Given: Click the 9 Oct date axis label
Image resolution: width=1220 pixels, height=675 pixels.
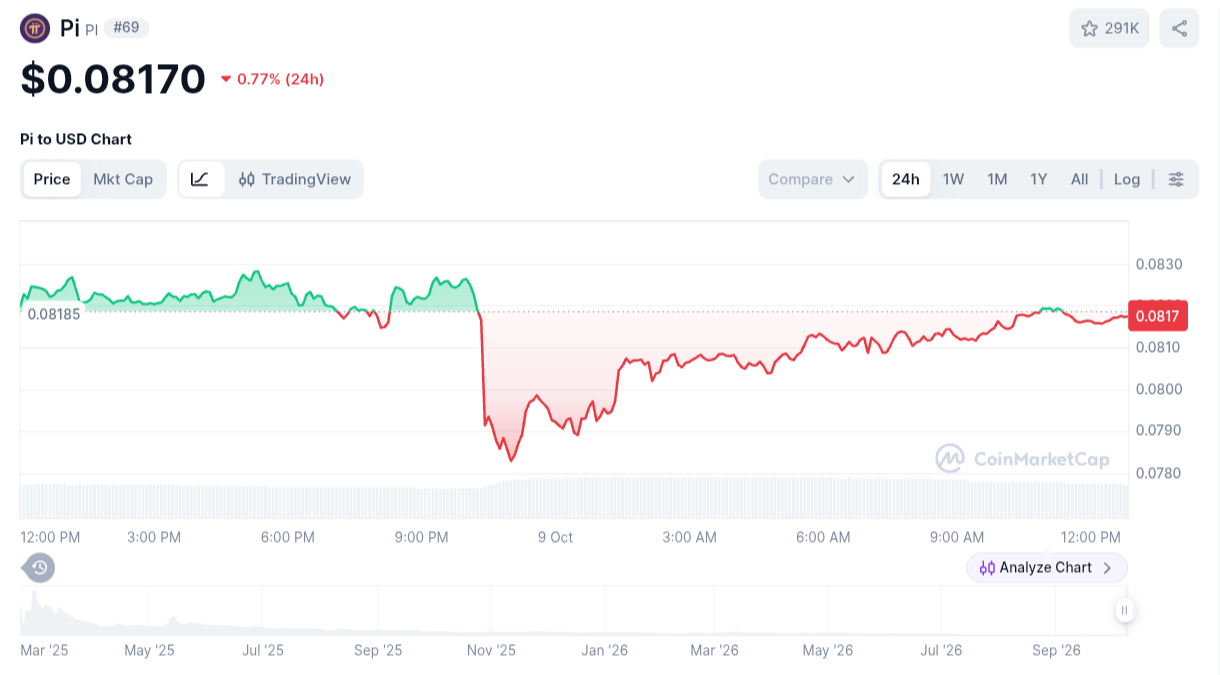Looking at the screenshot, I should point(555,537).
